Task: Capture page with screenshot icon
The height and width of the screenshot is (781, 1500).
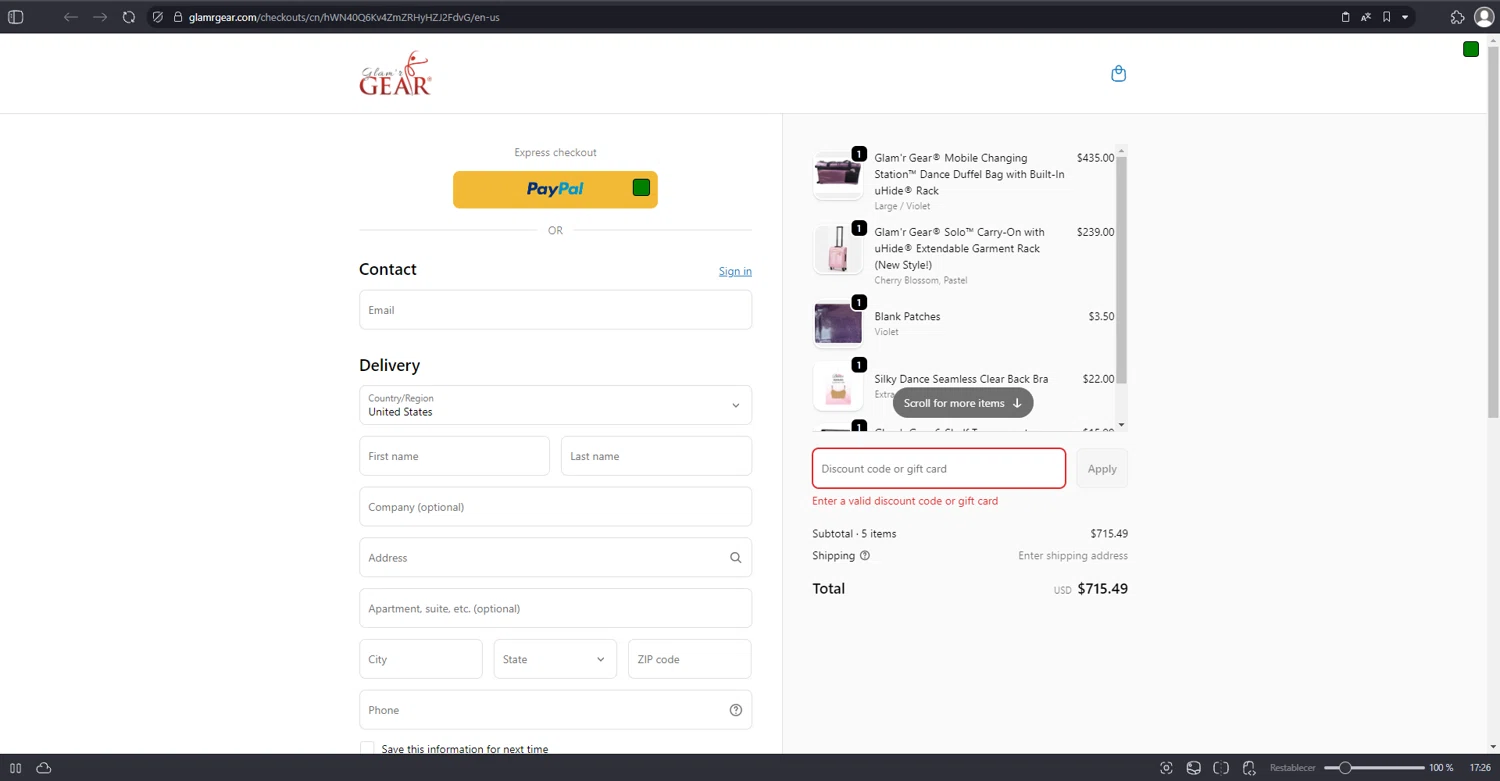Action: (x=1166, y=768)
